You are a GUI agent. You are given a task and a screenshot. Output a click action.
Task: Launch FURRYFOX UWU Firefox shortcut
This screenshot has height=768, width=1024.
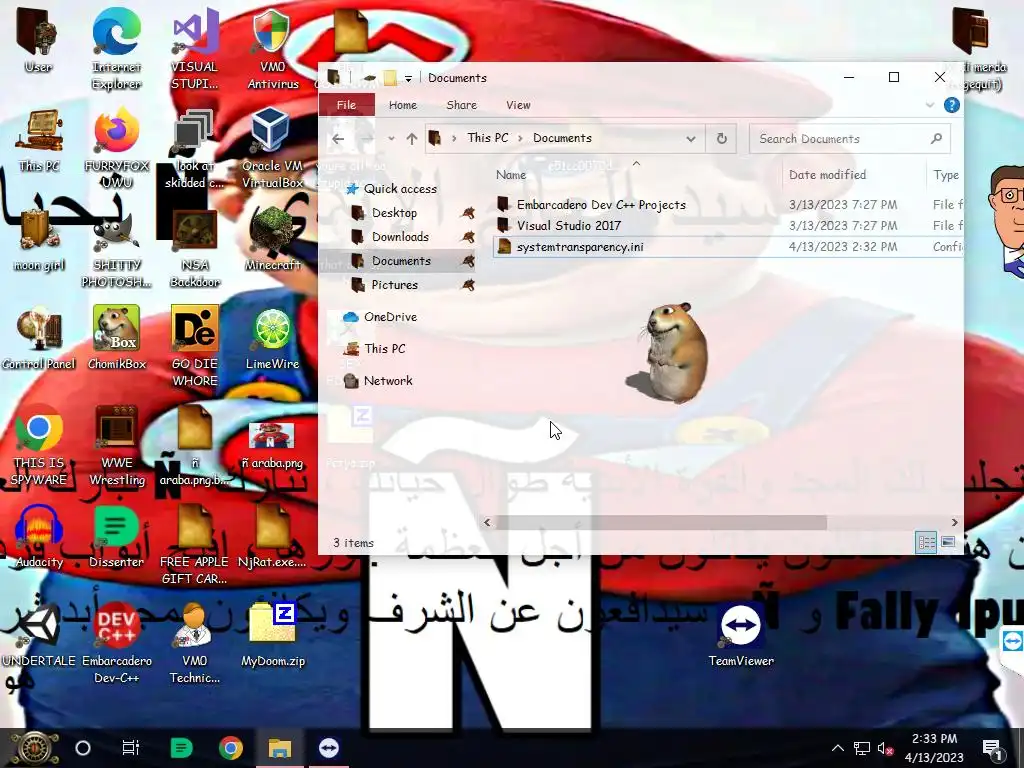(x=117, y=148)
